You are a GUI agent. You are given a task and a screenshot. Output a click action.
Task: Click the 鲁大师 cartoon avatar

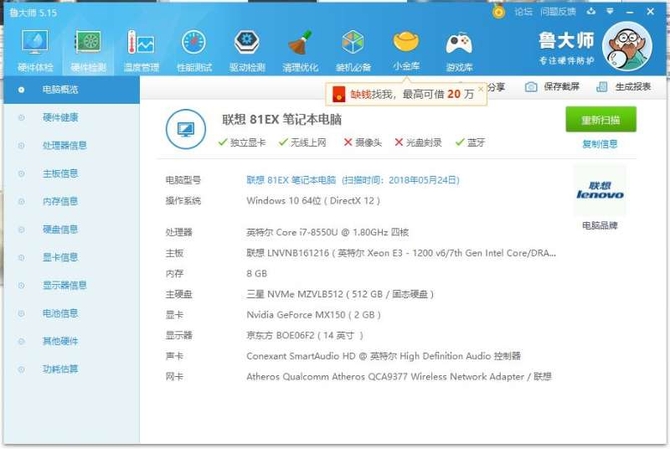627,46
